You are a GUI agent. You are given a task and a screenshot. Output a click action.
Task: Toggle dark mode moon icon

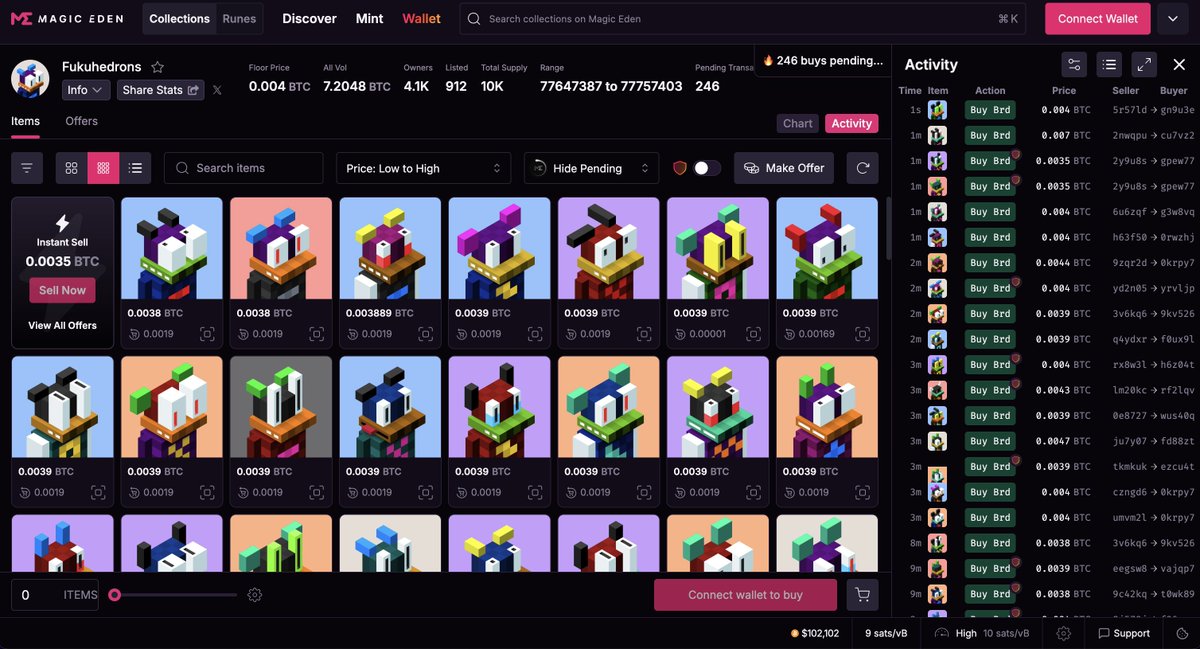pyautogui.click(x=1183, y=633)
